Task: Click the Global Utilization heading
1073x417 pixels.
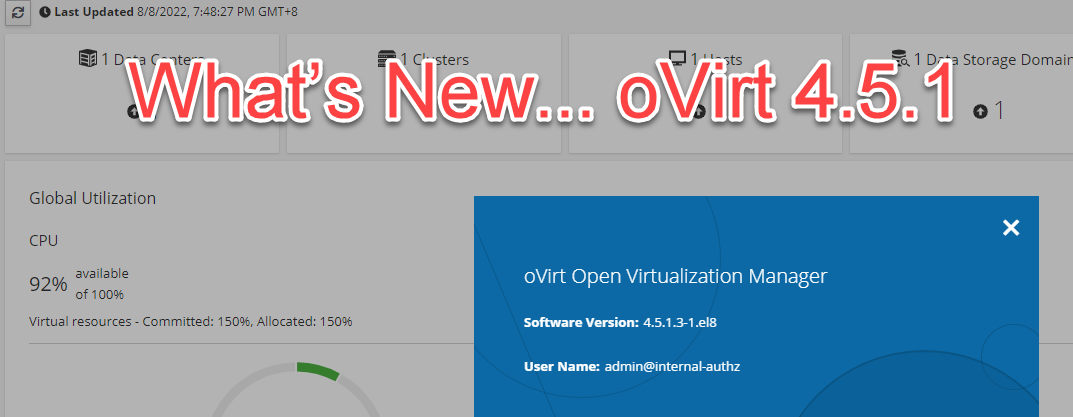Action: (x=92, y=199)
